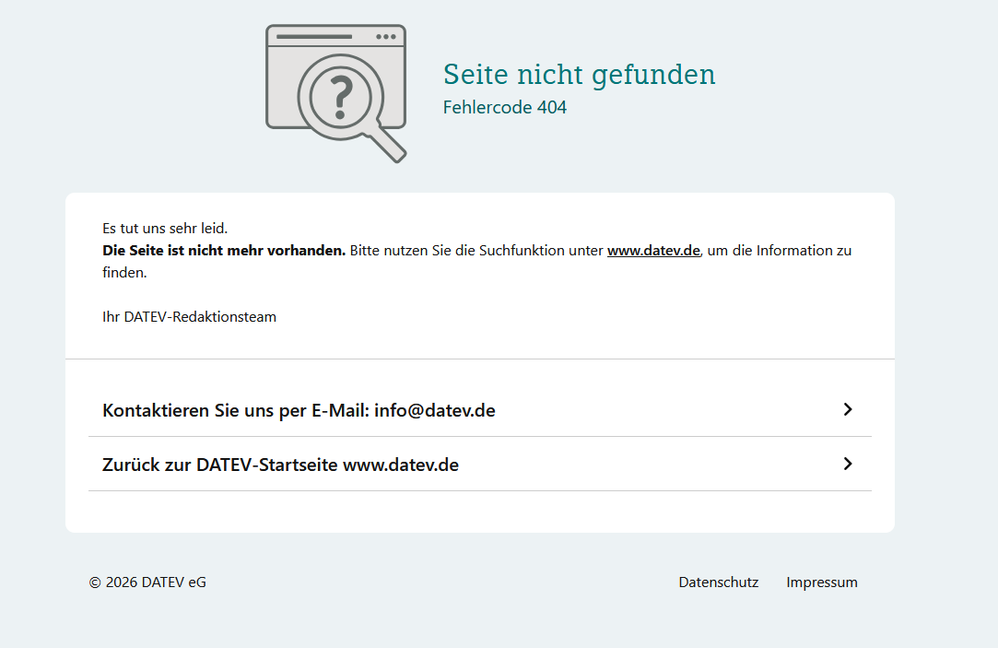The height and width of the screenshot is (648, 998).
Task: Click the page-not-found magnifier illustration
Action: 336,94
